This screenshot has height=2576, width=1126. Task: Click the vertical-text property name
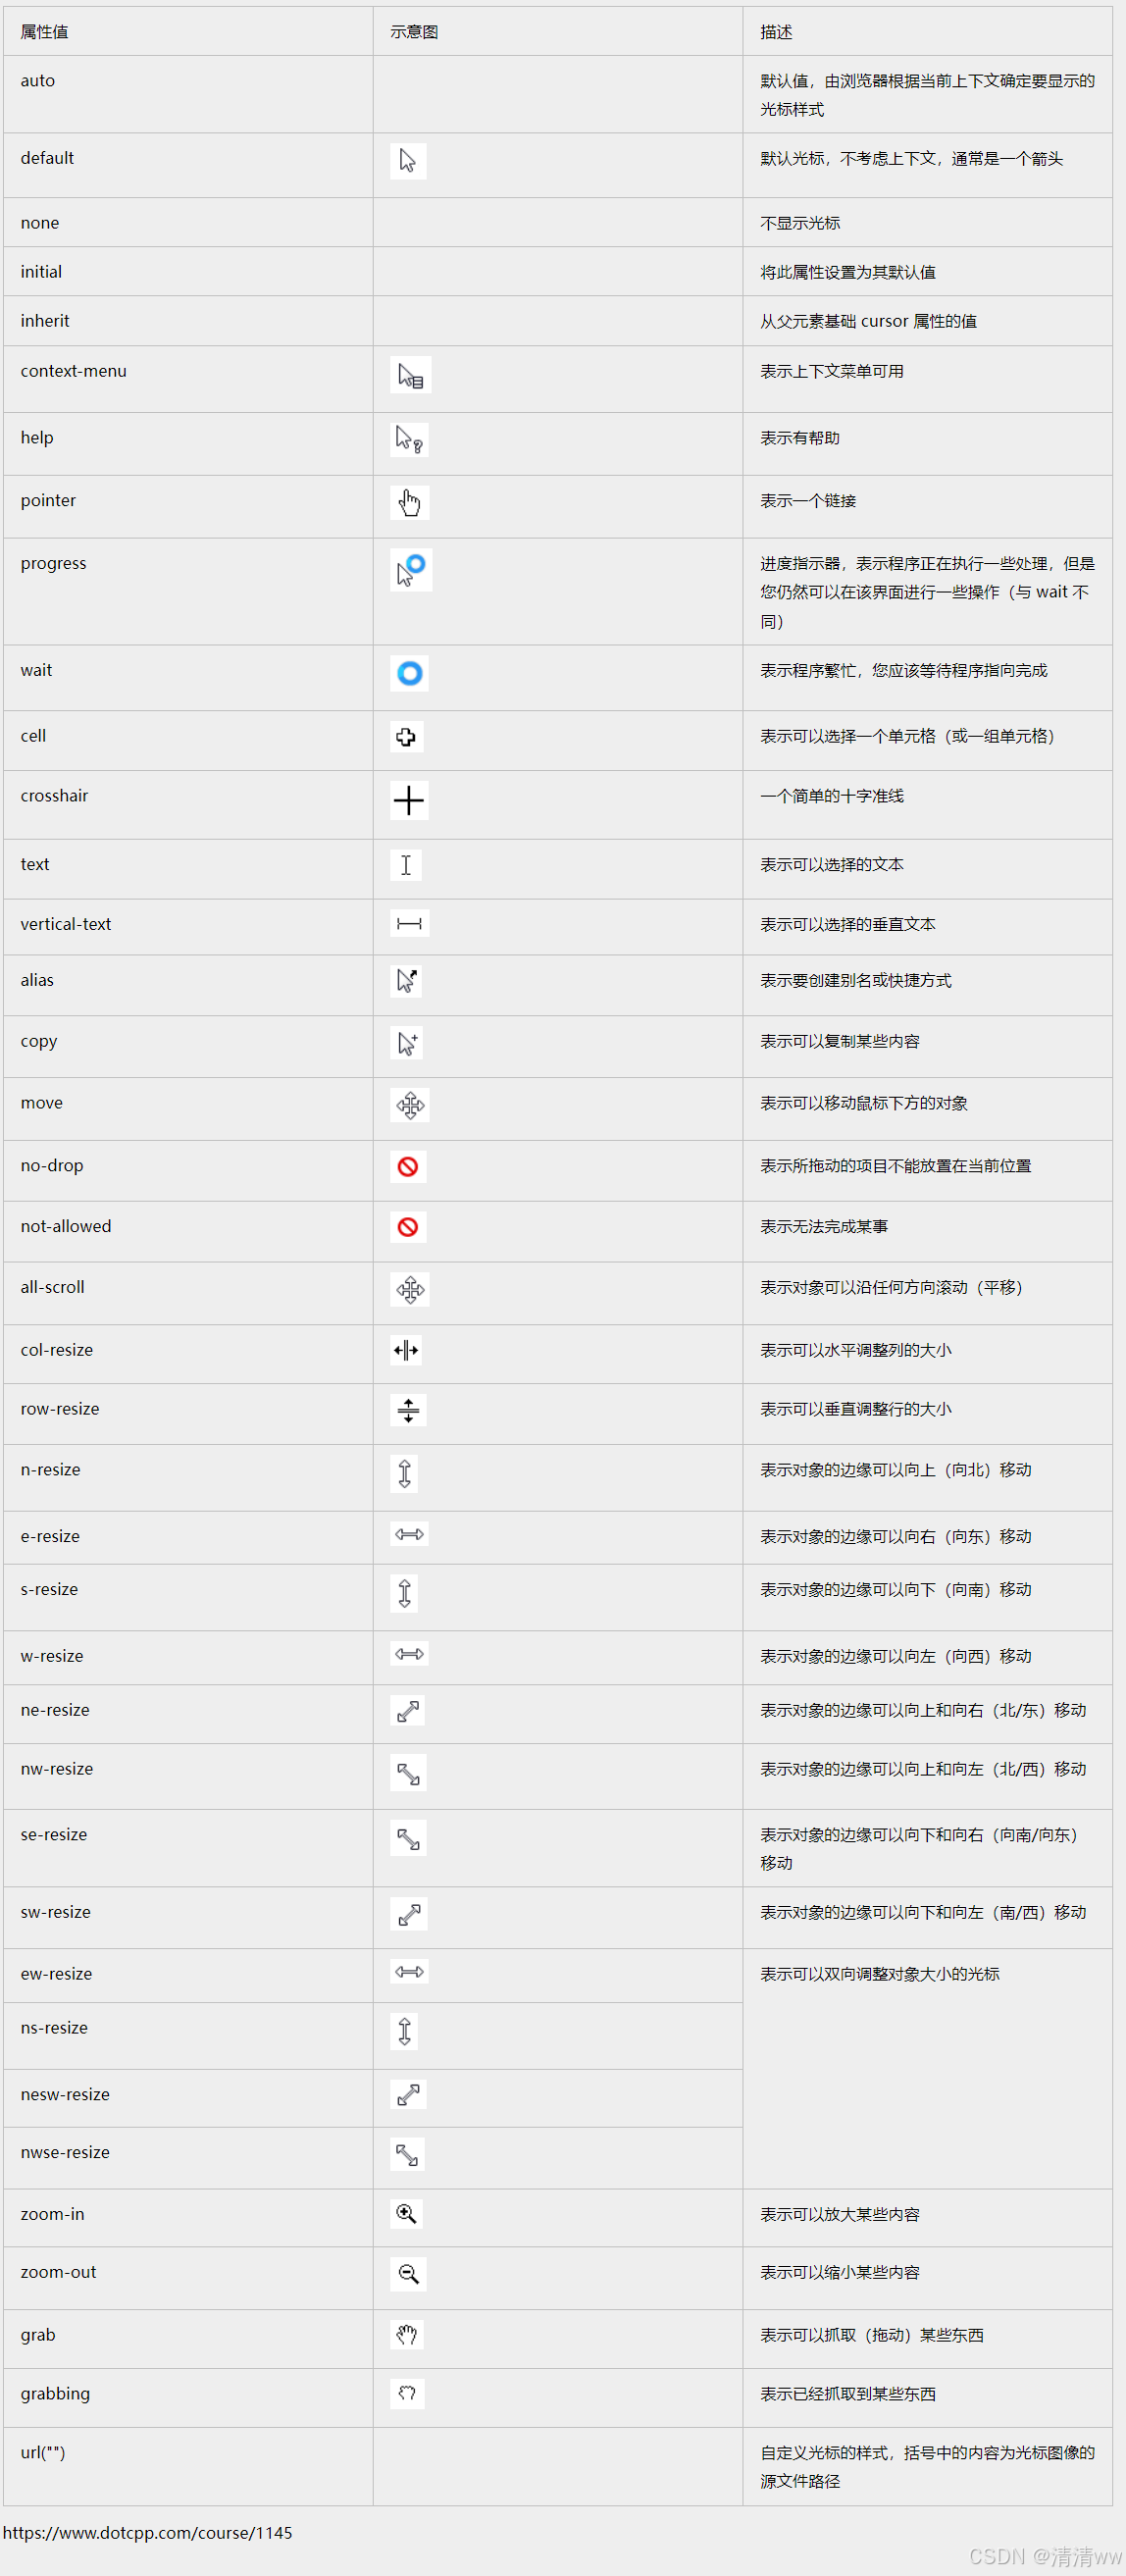[66, 924]
